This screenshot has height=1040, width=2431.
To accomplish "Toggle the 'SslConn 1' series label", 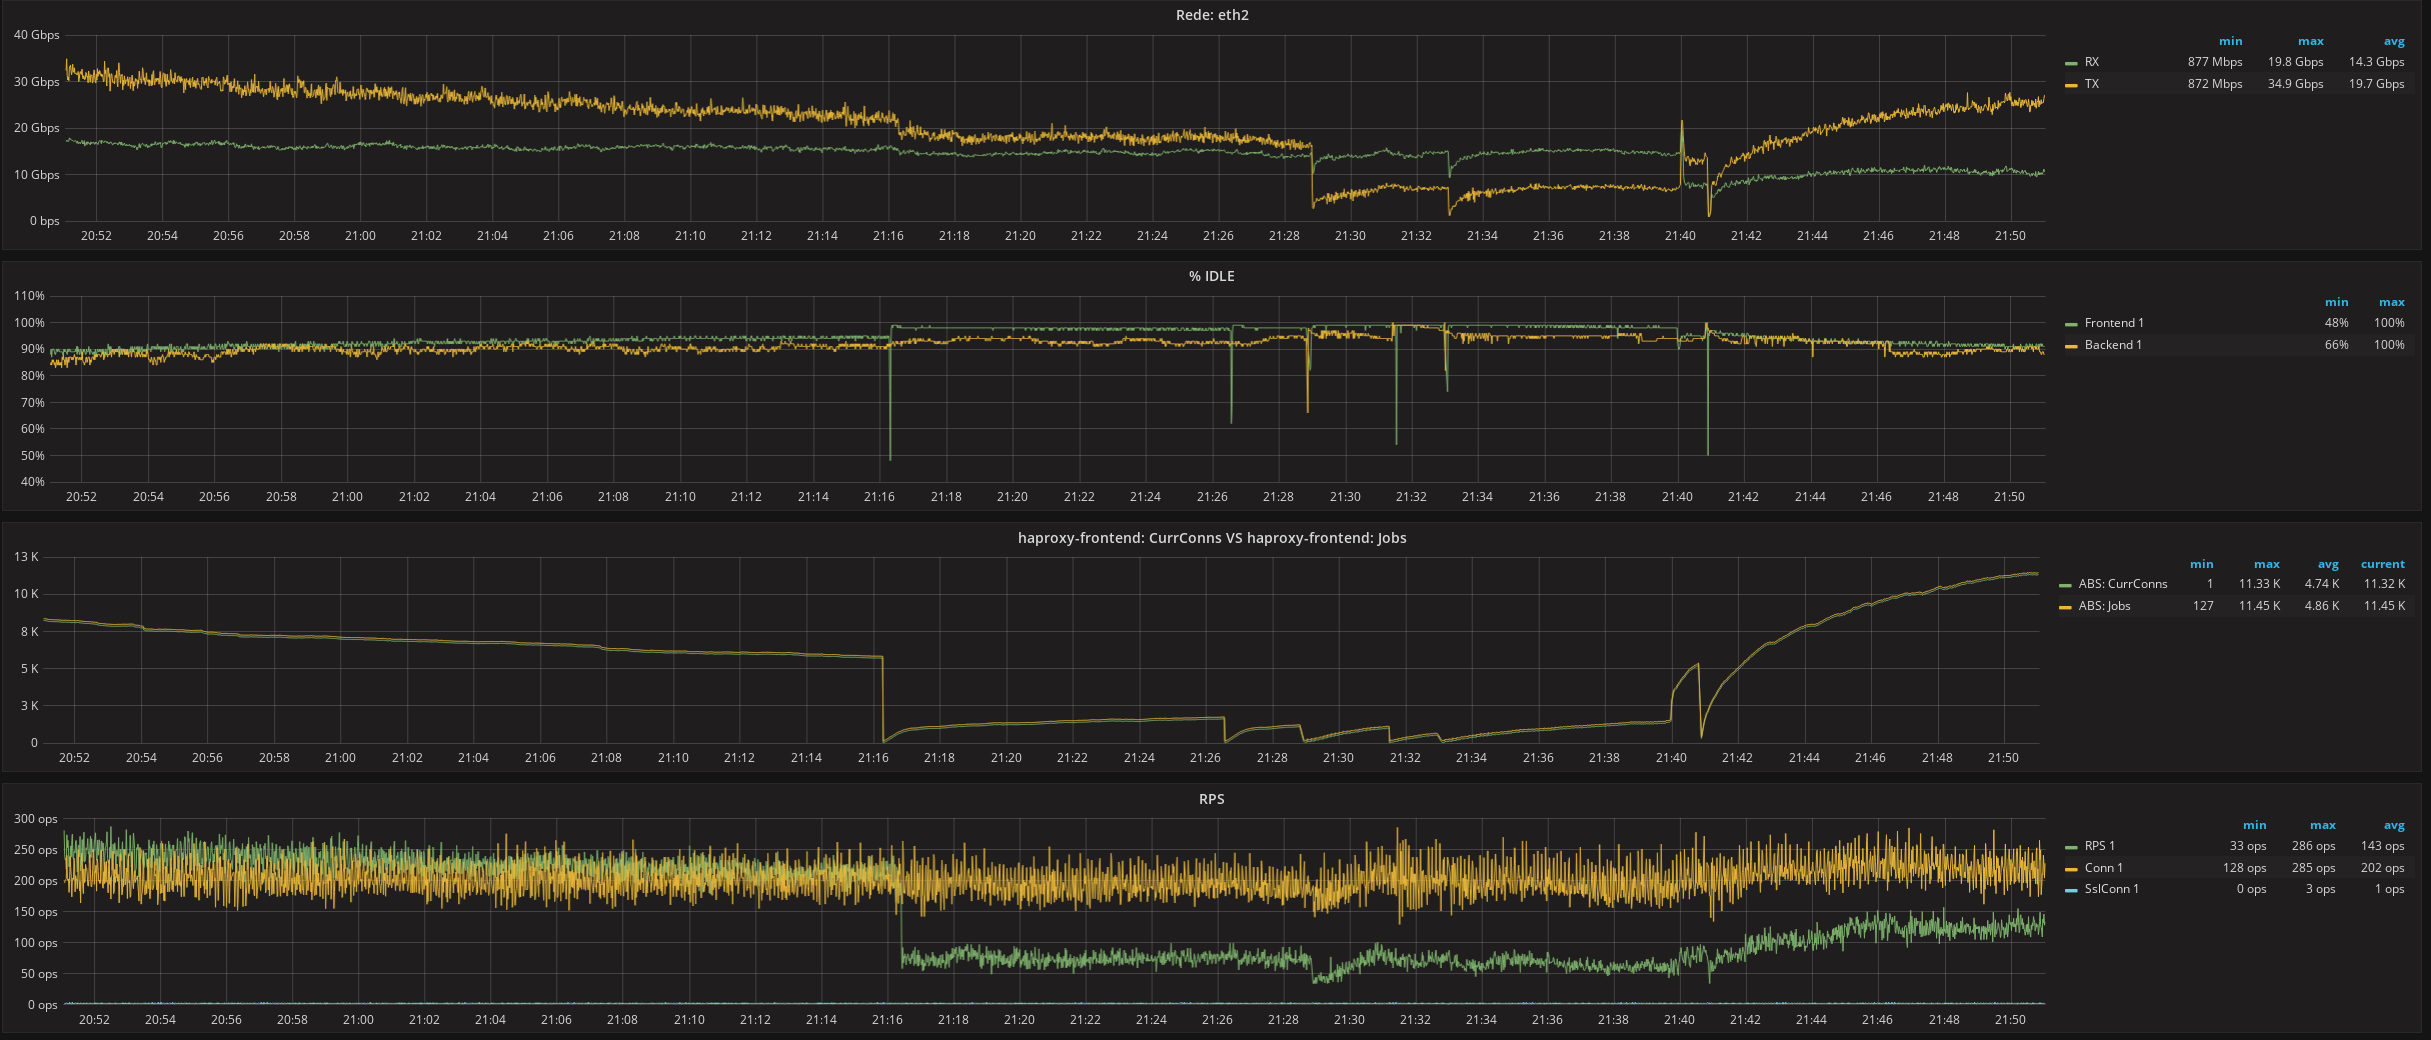I will point(2112,889).
